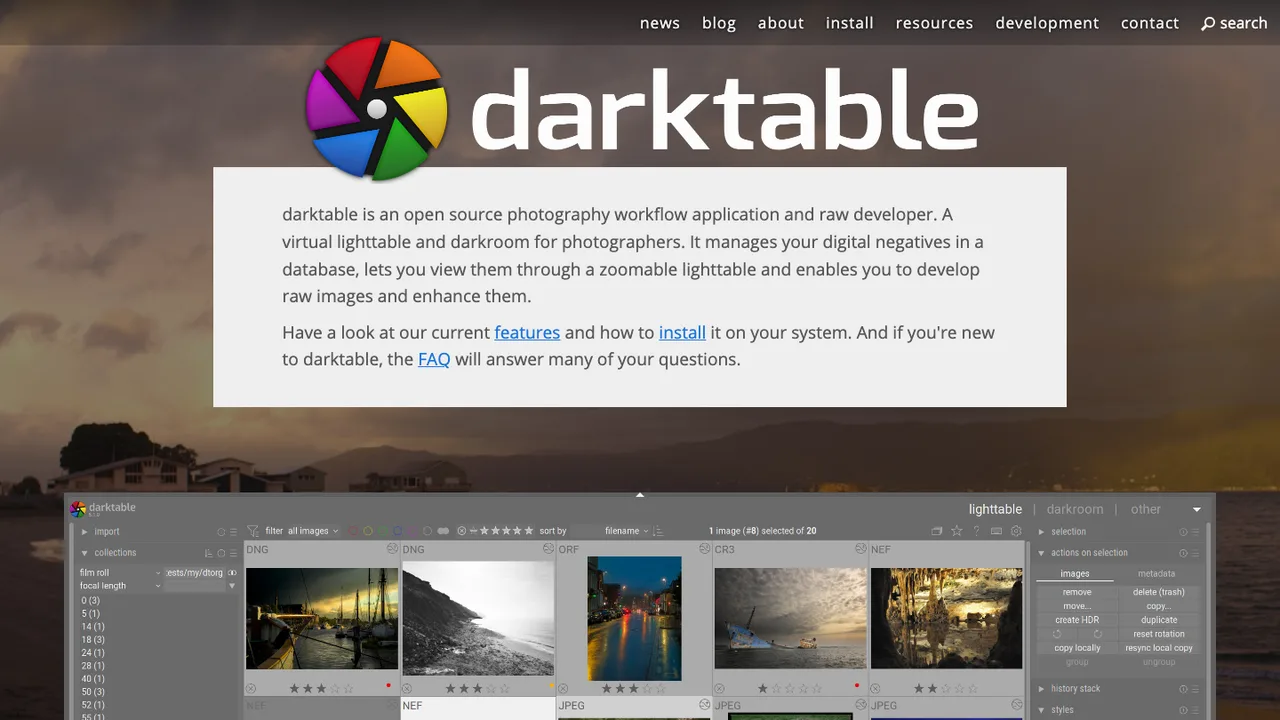Click the film roll folder browse icon

pos(232,573)
